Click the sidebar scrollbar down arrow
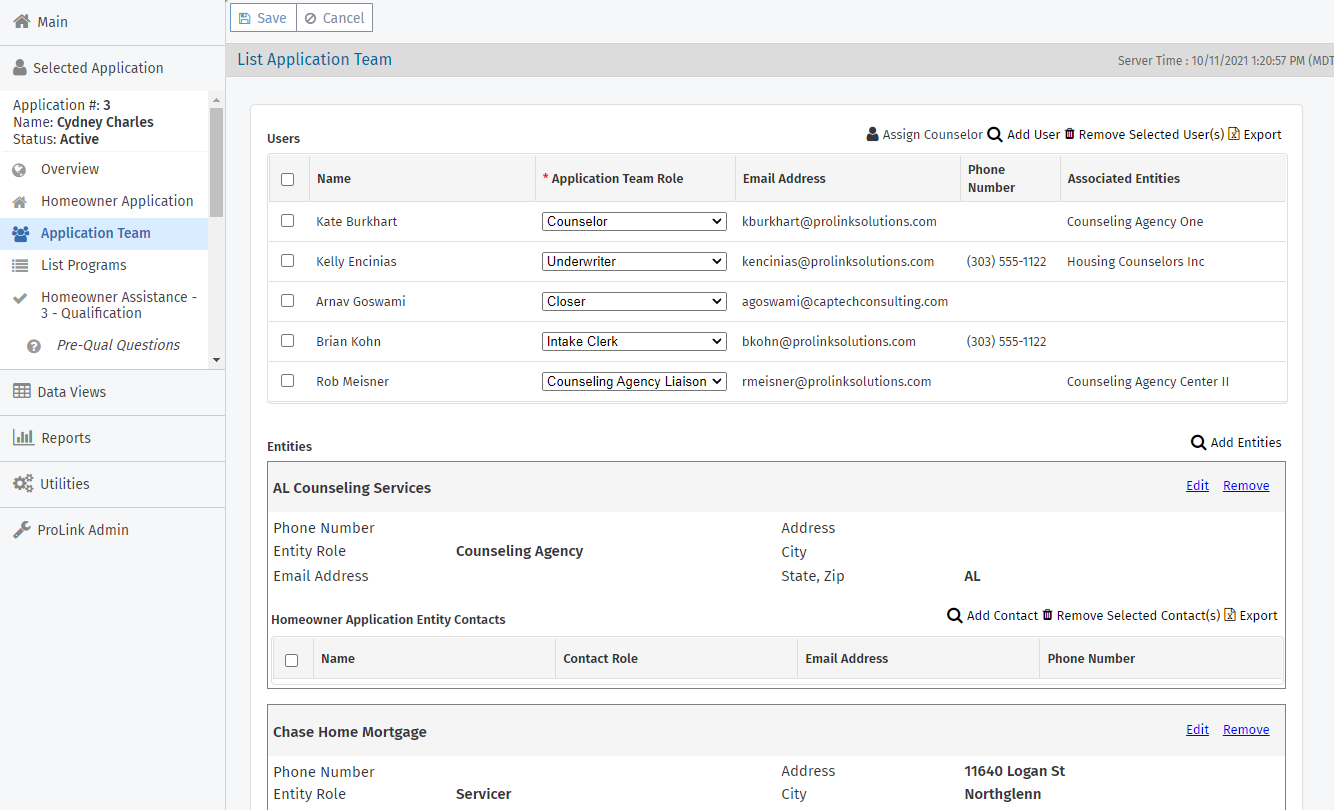The image size is (1334, 810). (216, 360)
